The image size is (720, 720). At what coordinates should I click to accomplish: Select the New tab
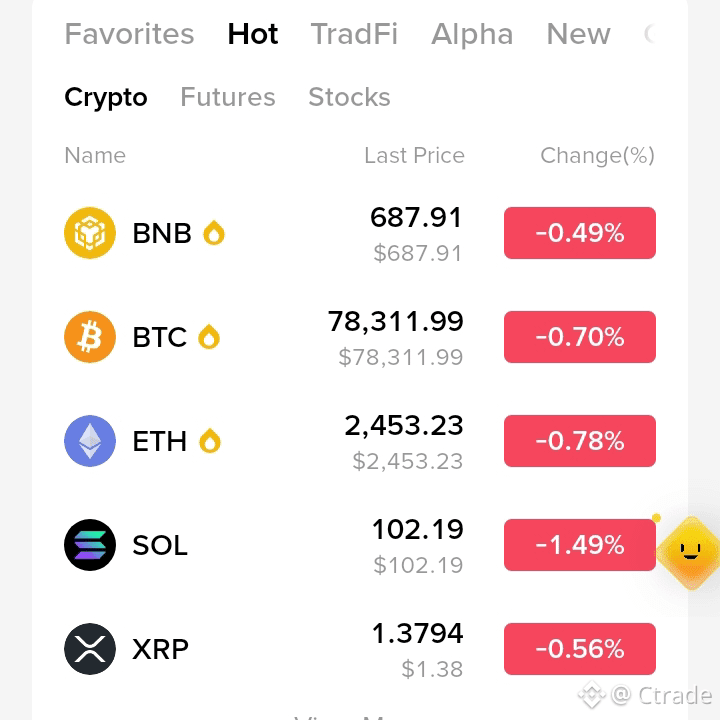[579, 34]
